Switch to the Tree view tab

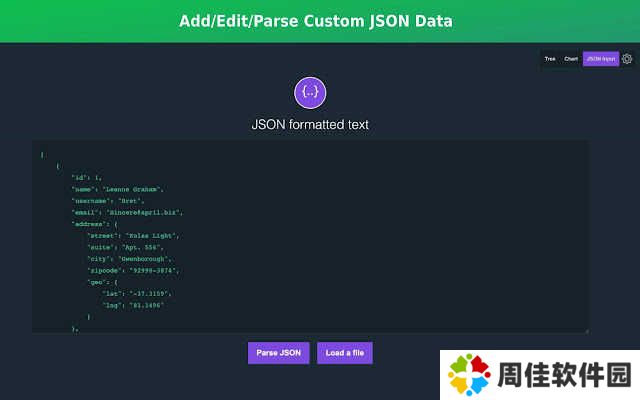549,59
